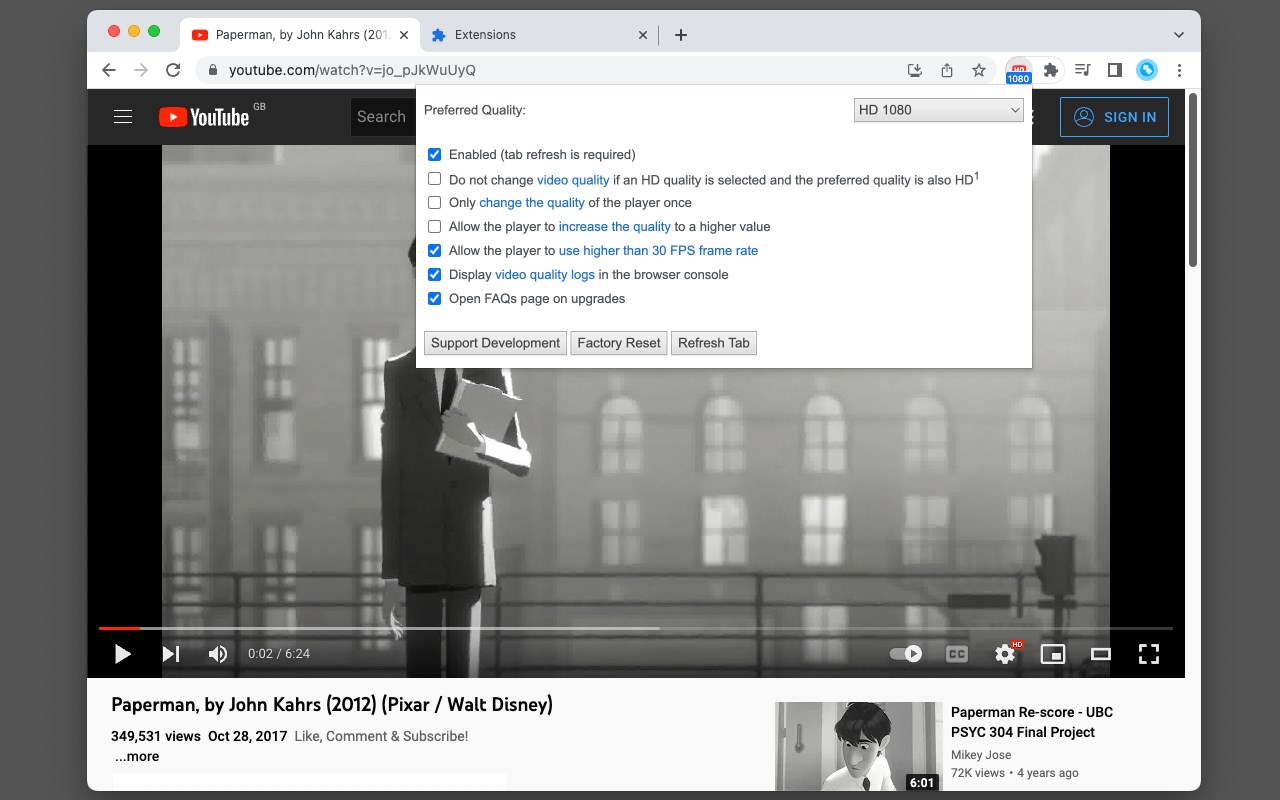Uncheck Display video quality logs checkbox
Image resolution: width=1280 pixels, height=800 pixels.
pos(434,275)
